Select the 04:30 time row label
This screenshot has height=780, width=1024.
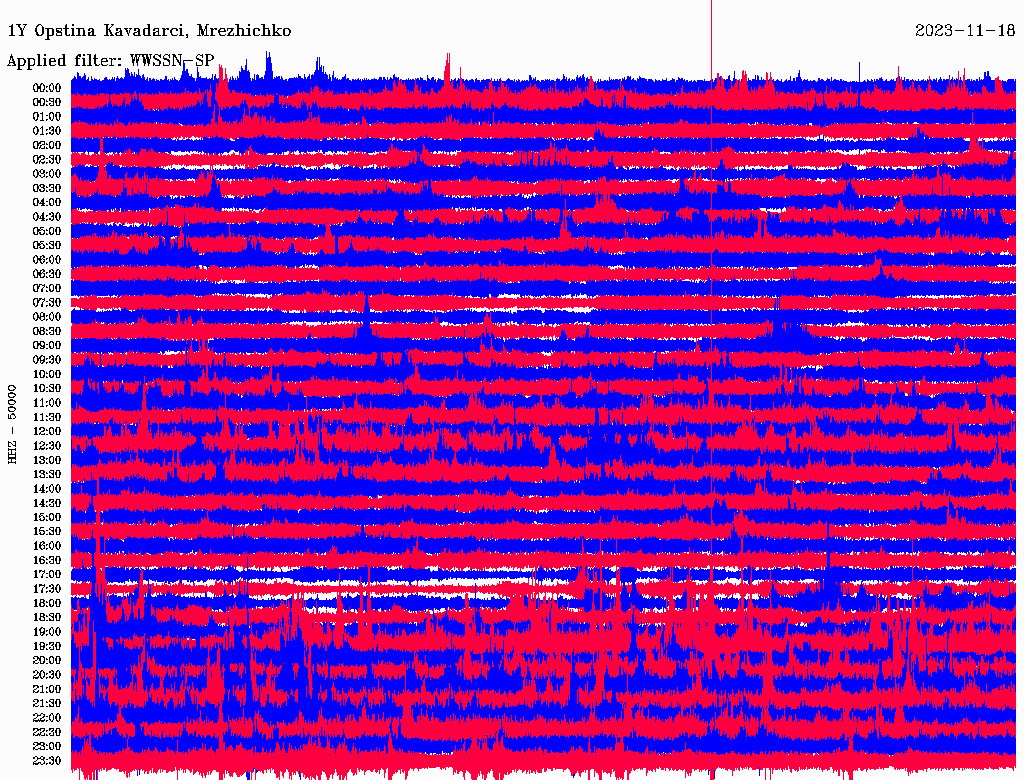click(47, 217)
